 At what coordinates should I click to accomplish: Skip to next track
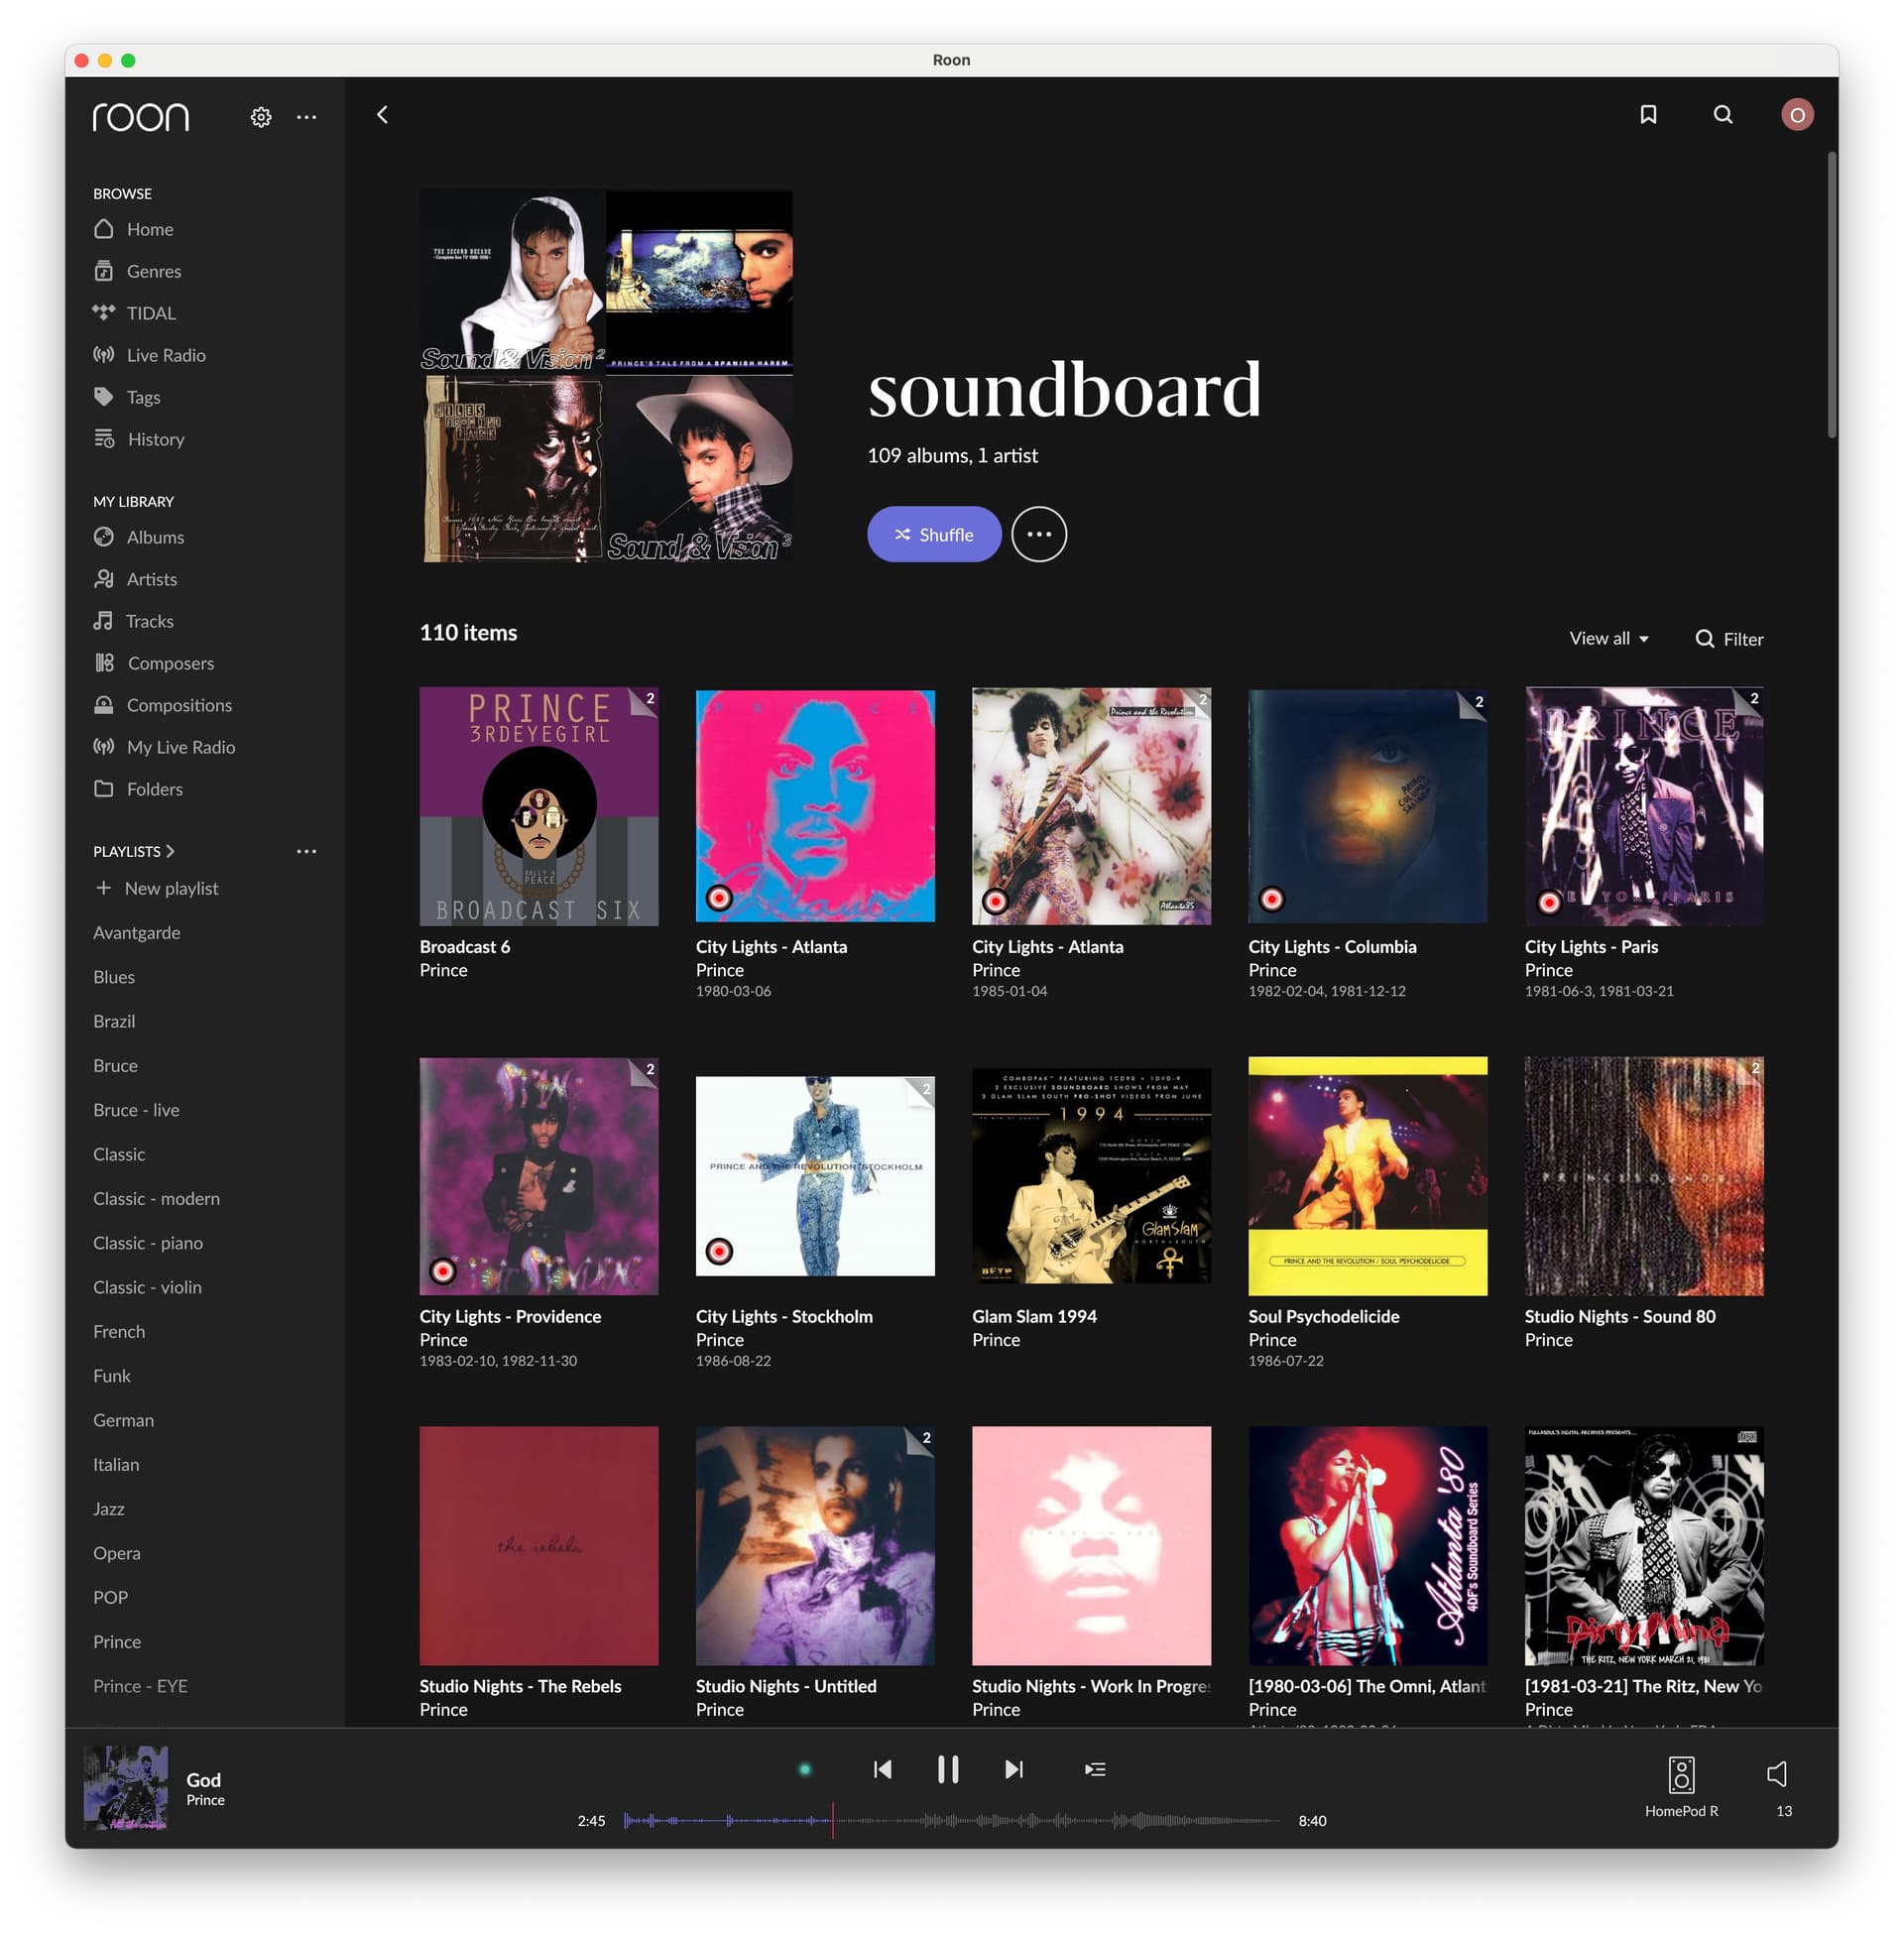(1014, 1769)
